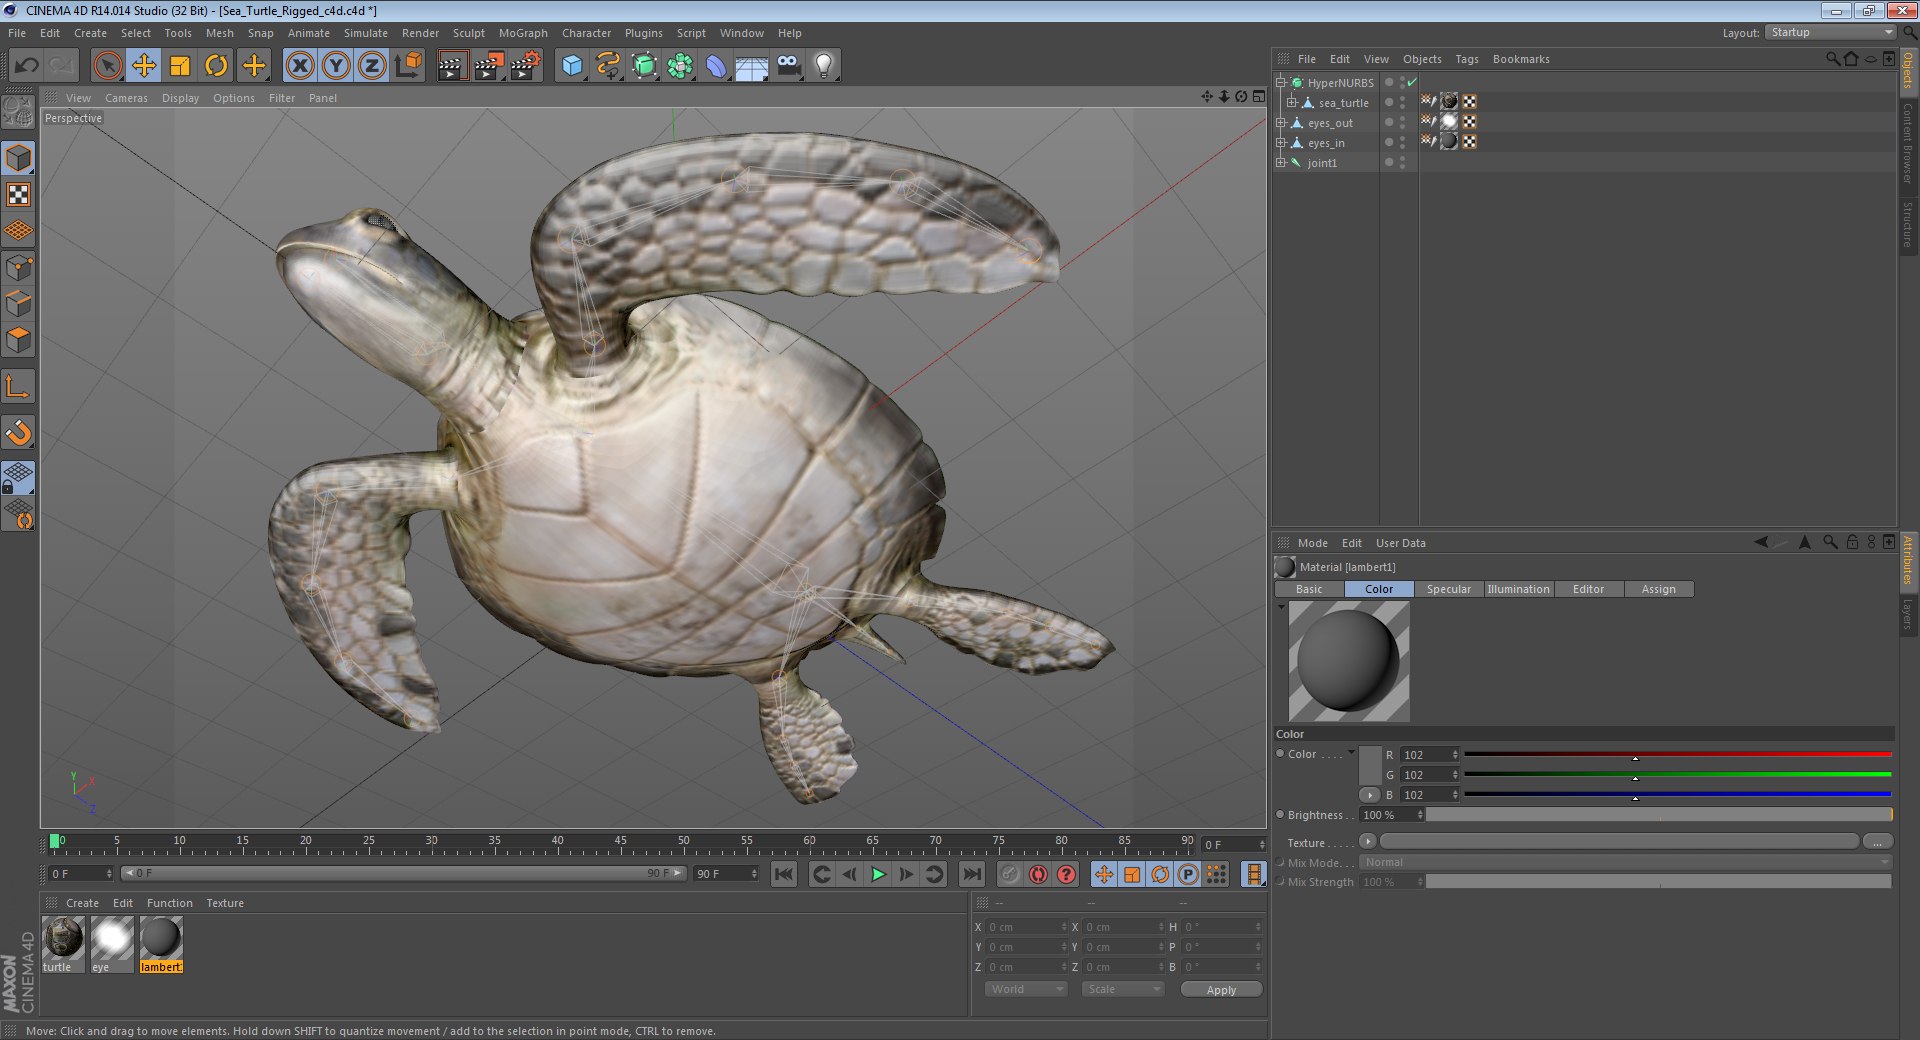Open the Layout Startup dropdown
Image resolution: width=1920 pixels, height=1040 pixels.
point(1830,32)
